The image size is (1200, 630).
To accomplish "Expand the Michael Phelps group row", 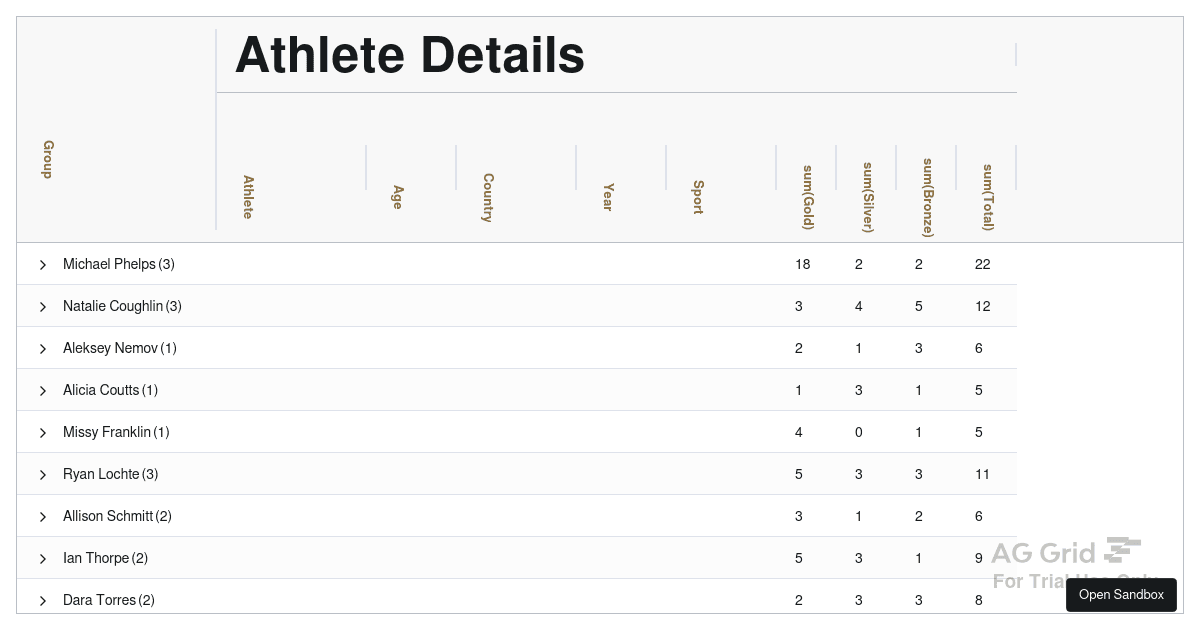I will (x=43, y=265).
